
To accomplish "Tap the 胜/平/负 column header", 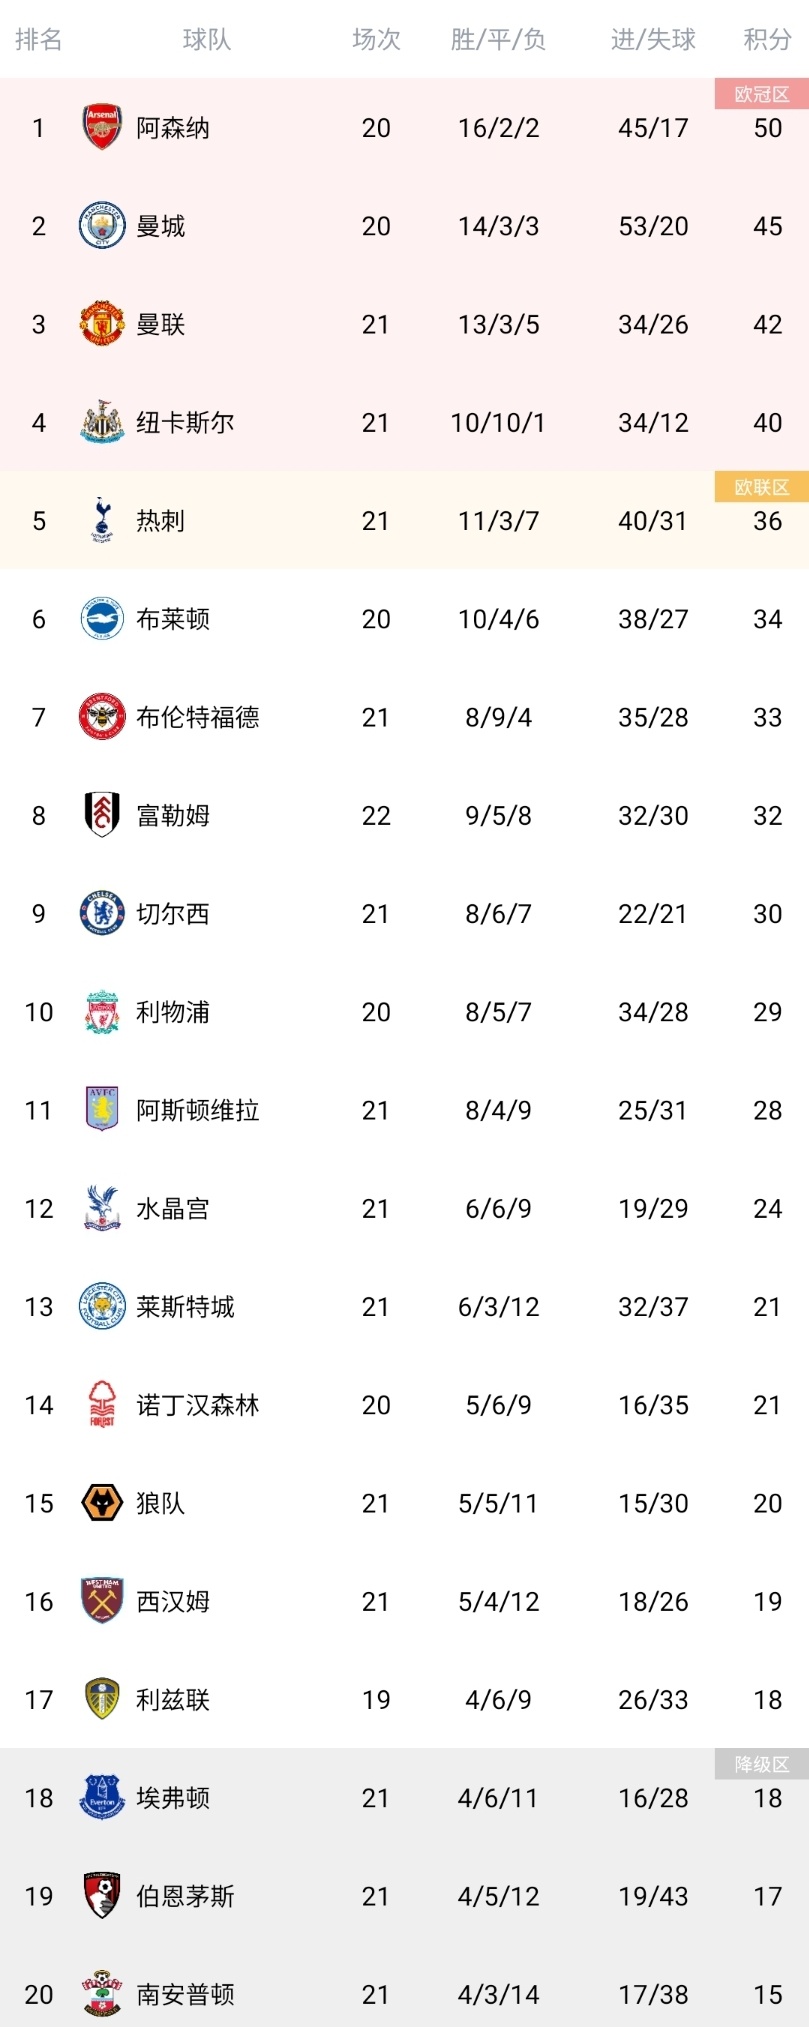I will click(x=498, y=40).
